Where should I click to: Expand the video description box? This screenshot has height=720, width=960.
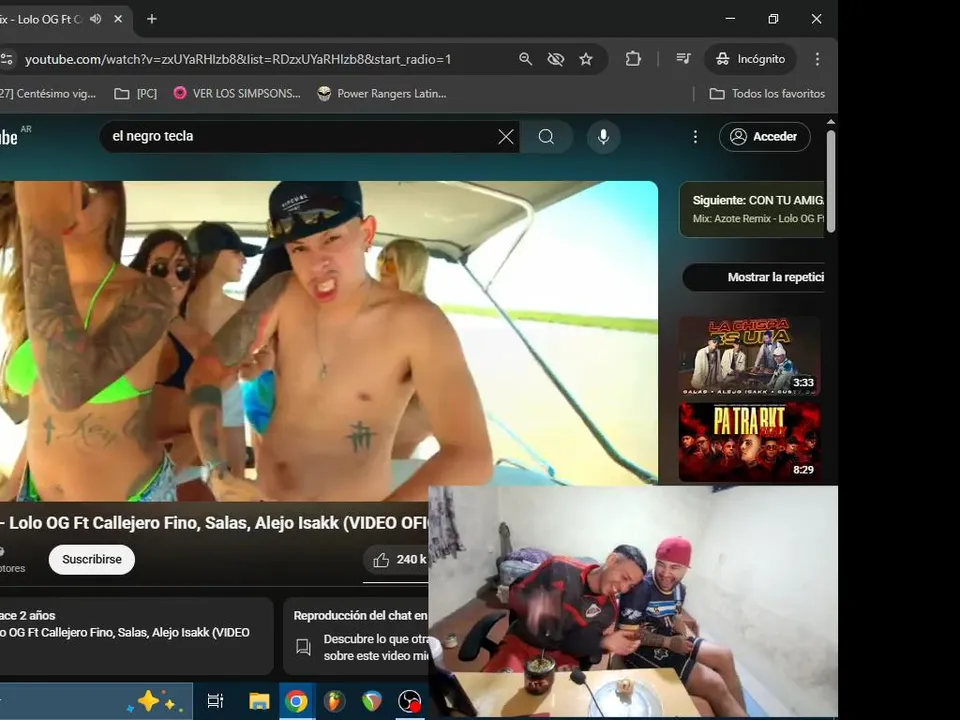(x=136, y=636)
